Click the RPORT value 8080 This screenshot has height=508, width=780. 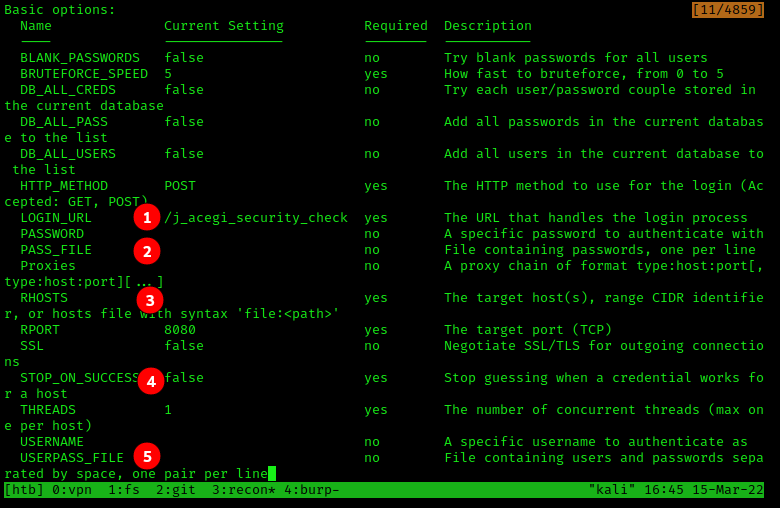click(x=180, y=330)
